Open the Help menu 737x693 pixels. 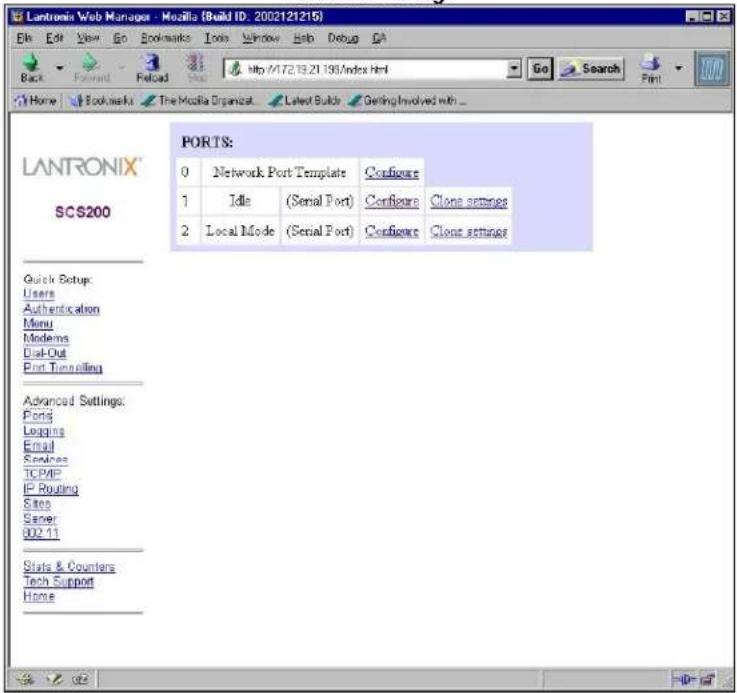[303, 38]
